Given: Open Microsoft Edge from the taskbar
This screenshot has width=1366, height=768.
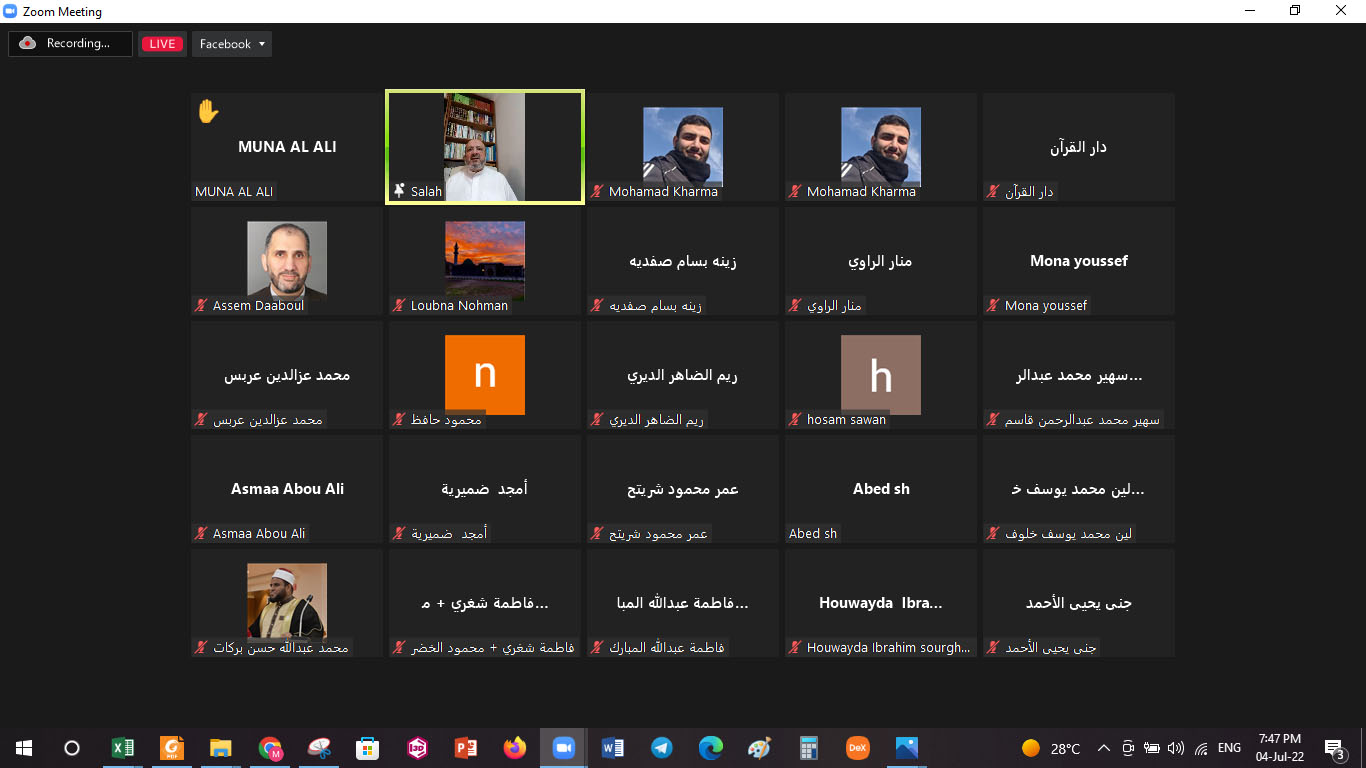Looking at the screenshot, I should 710,748.
